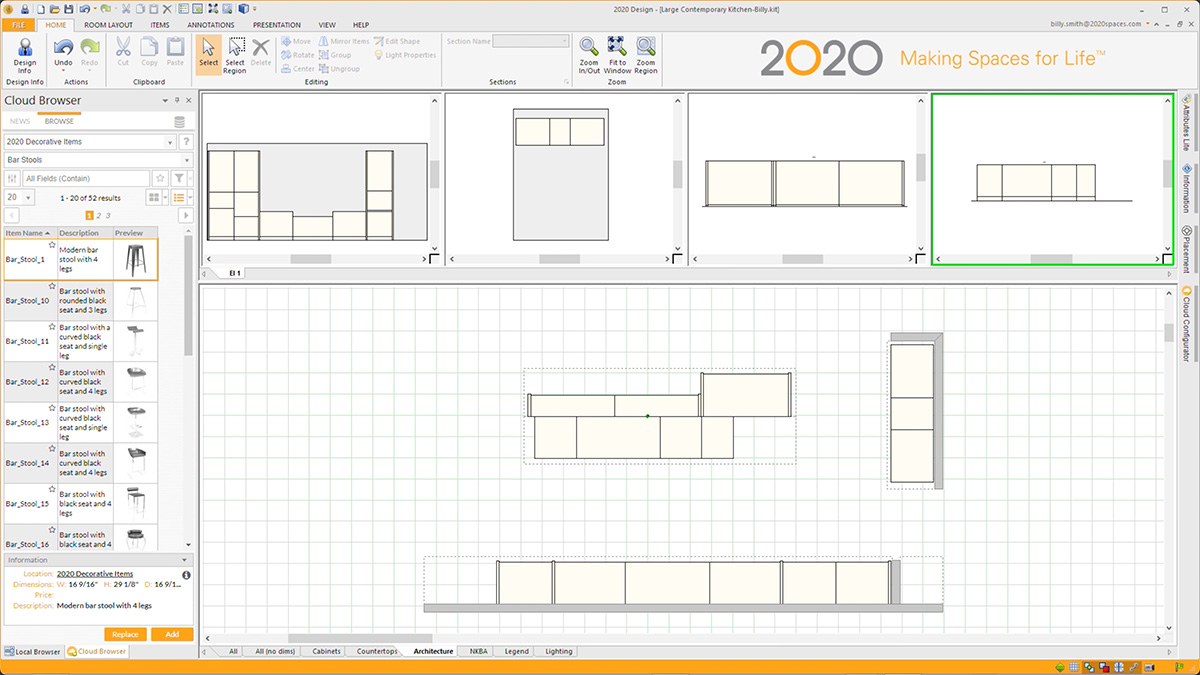This screenshot has height=675, width=1200.
Task: Switch to PRESENTATION ribbon tab
Action: click(x=277, y=24)
